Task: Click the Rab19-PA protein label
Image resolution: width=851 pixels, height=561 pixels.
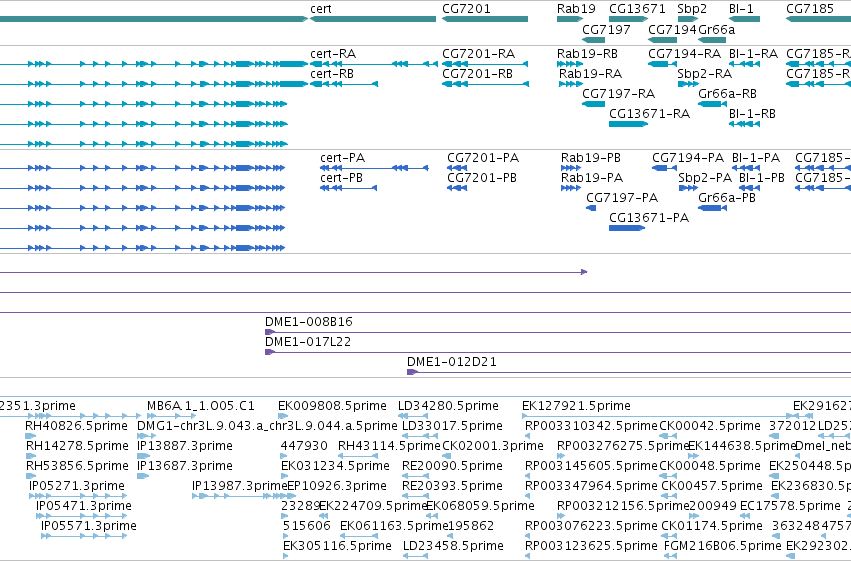Action: [592, 178]
